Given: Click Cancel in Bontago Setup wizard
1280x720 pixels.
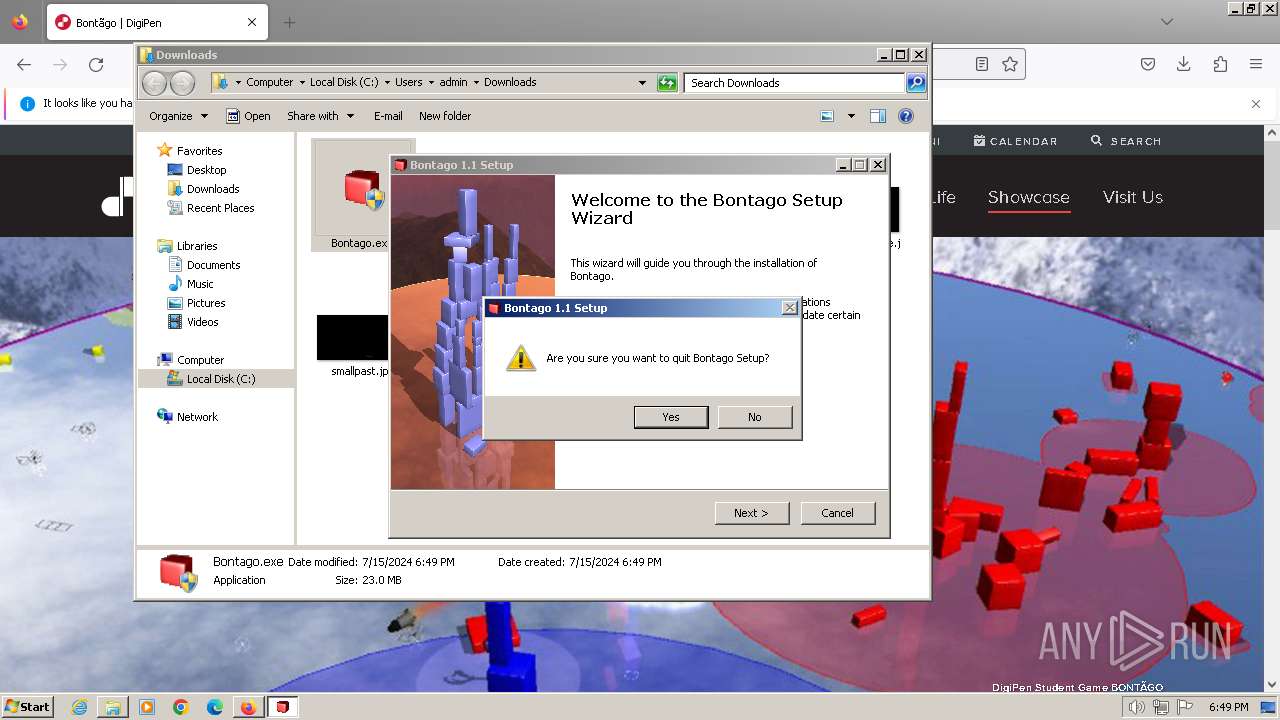Looking at the screenshot, I should [837, 513].
